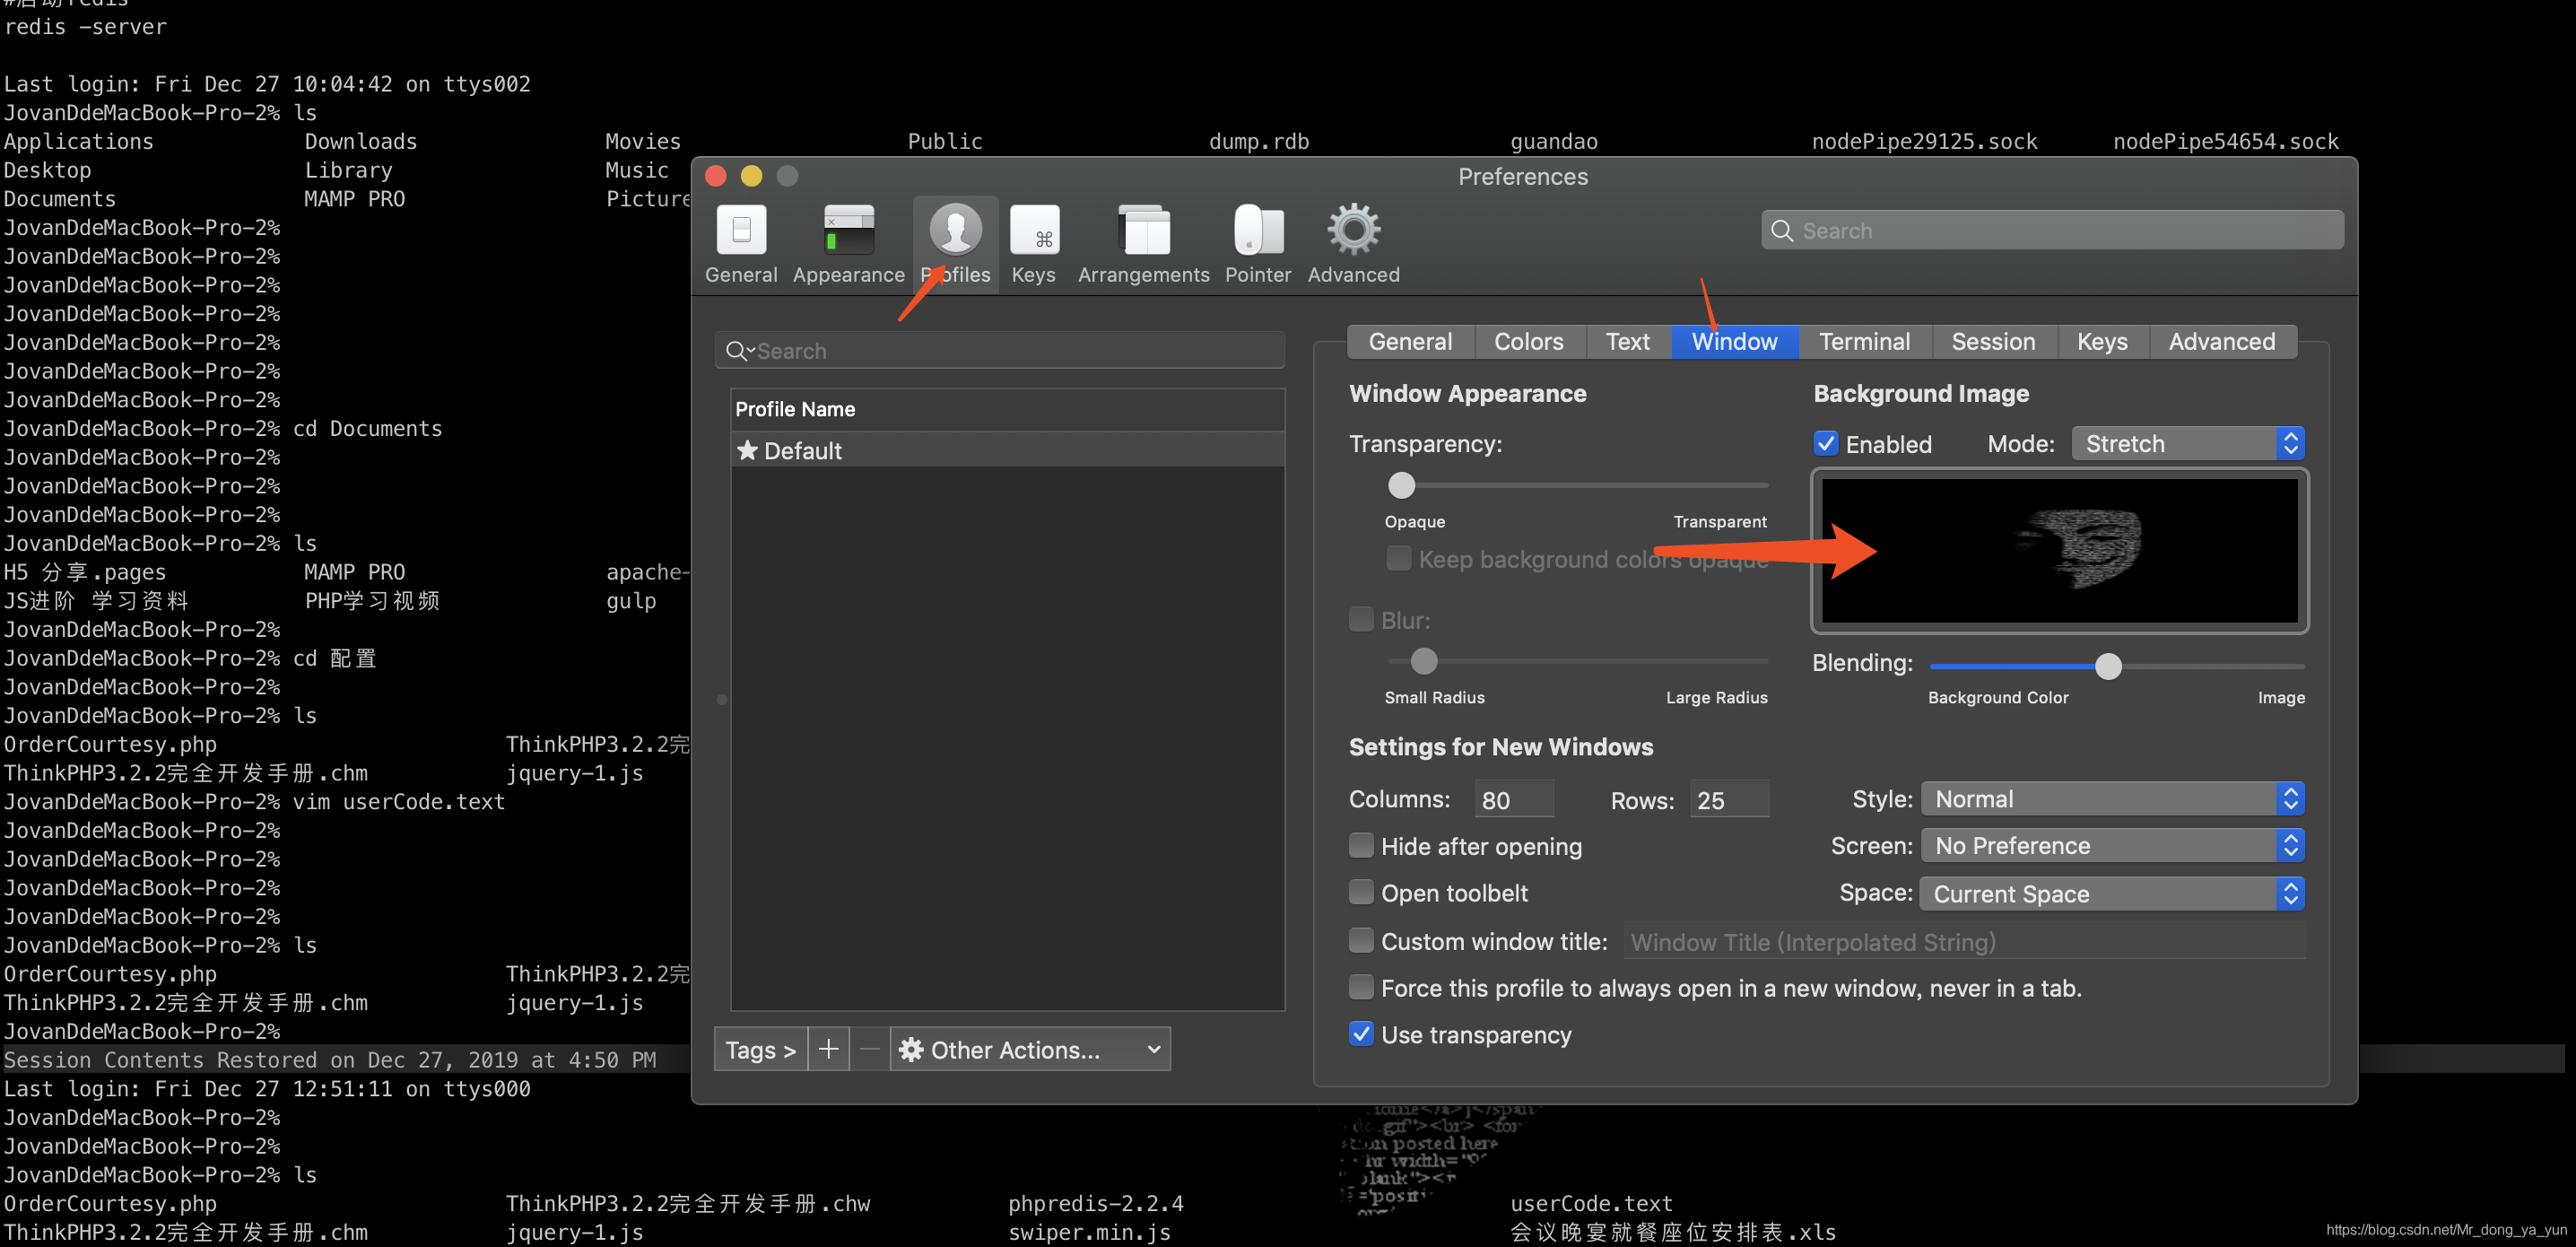Open the Advanced gear icon

[1353, 231]
